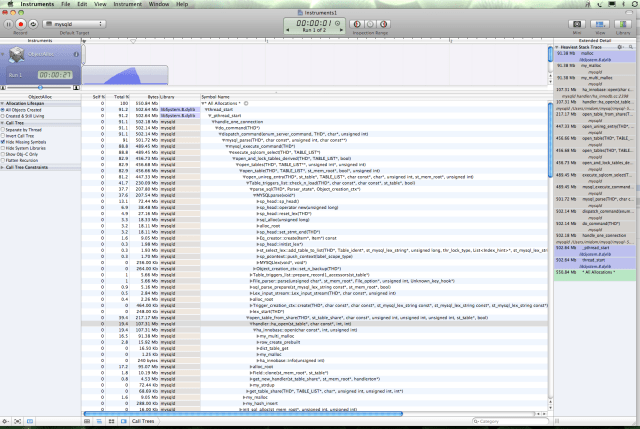Select All Objects Created radio button

tap(2, 110)
